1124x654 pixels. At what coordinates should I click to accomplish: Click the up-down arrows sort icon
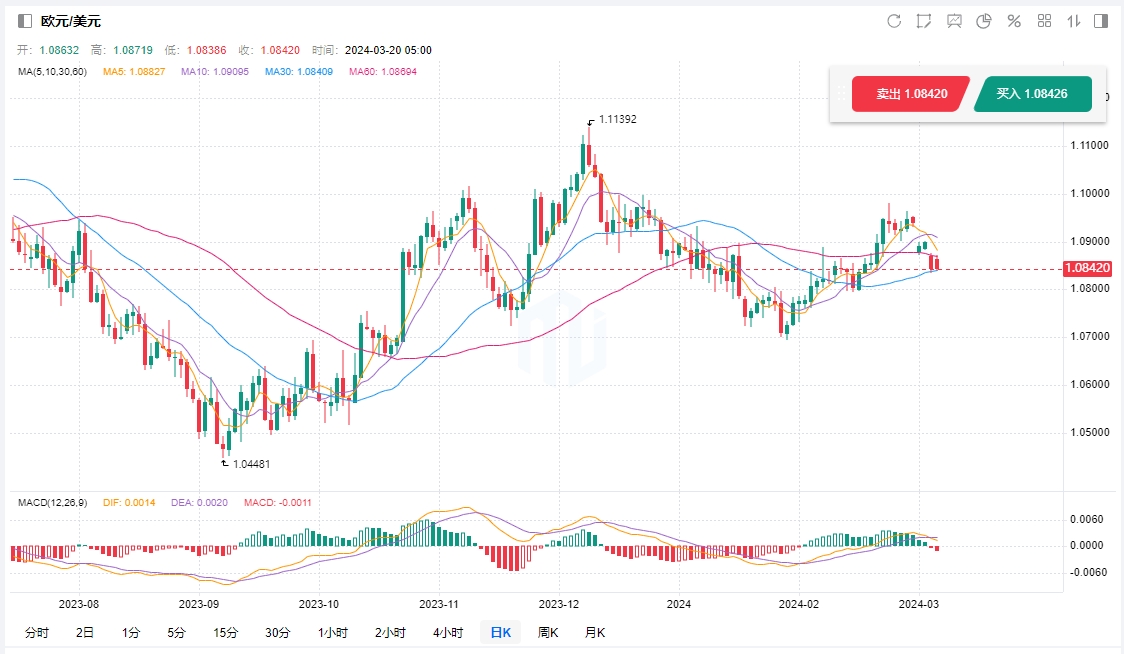(x=1074, y=21)
